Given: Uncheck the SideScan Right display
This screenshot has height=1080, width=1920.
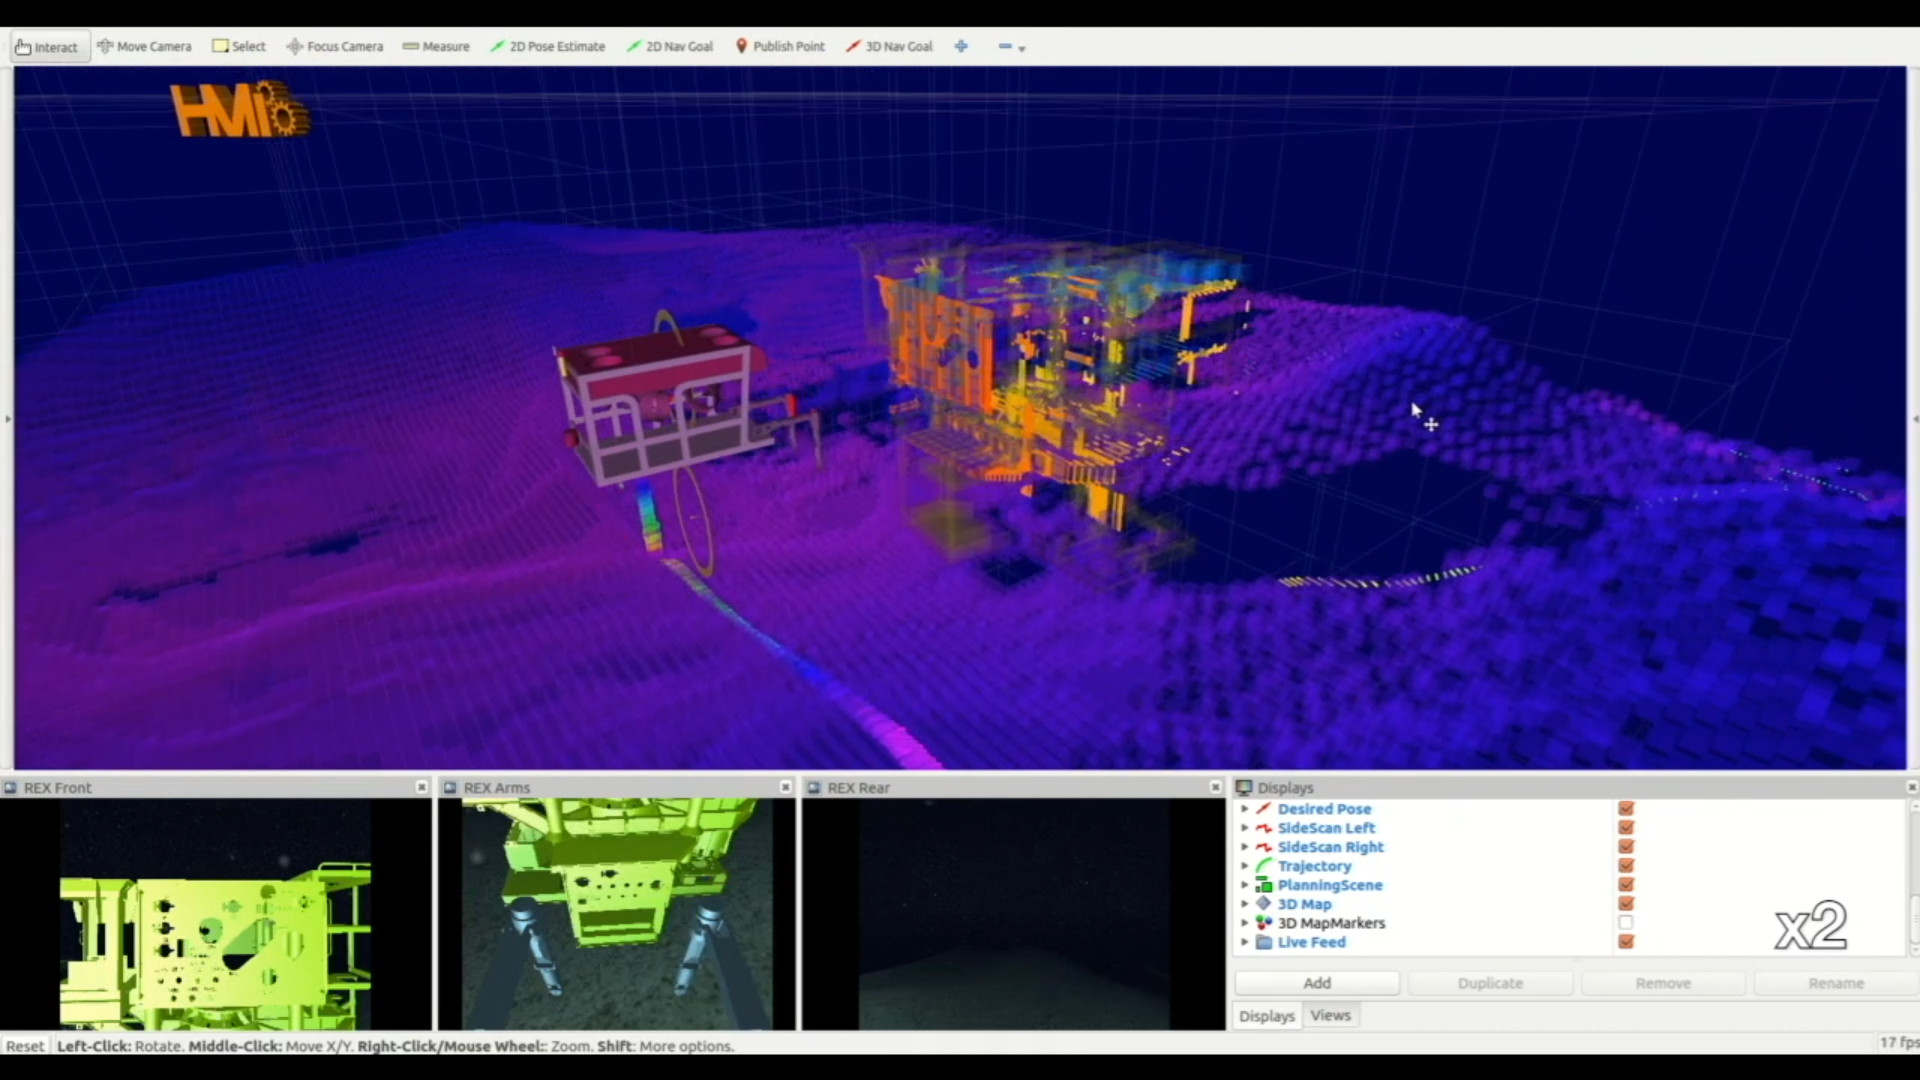Looking at the screenshot, I should click(x=1626, y=847).
